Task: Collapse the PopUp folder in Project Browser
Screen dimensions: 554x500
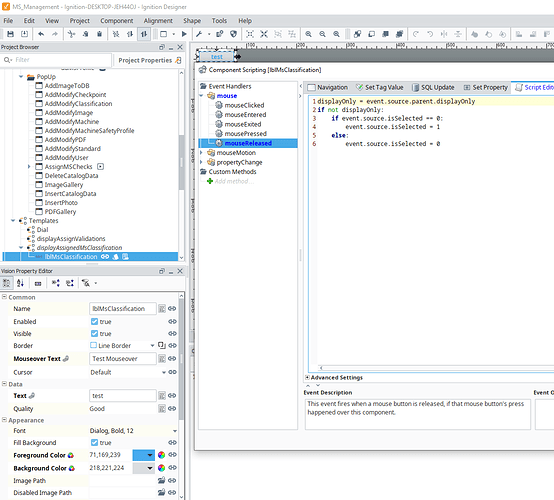Action: (x=21, y=77)
